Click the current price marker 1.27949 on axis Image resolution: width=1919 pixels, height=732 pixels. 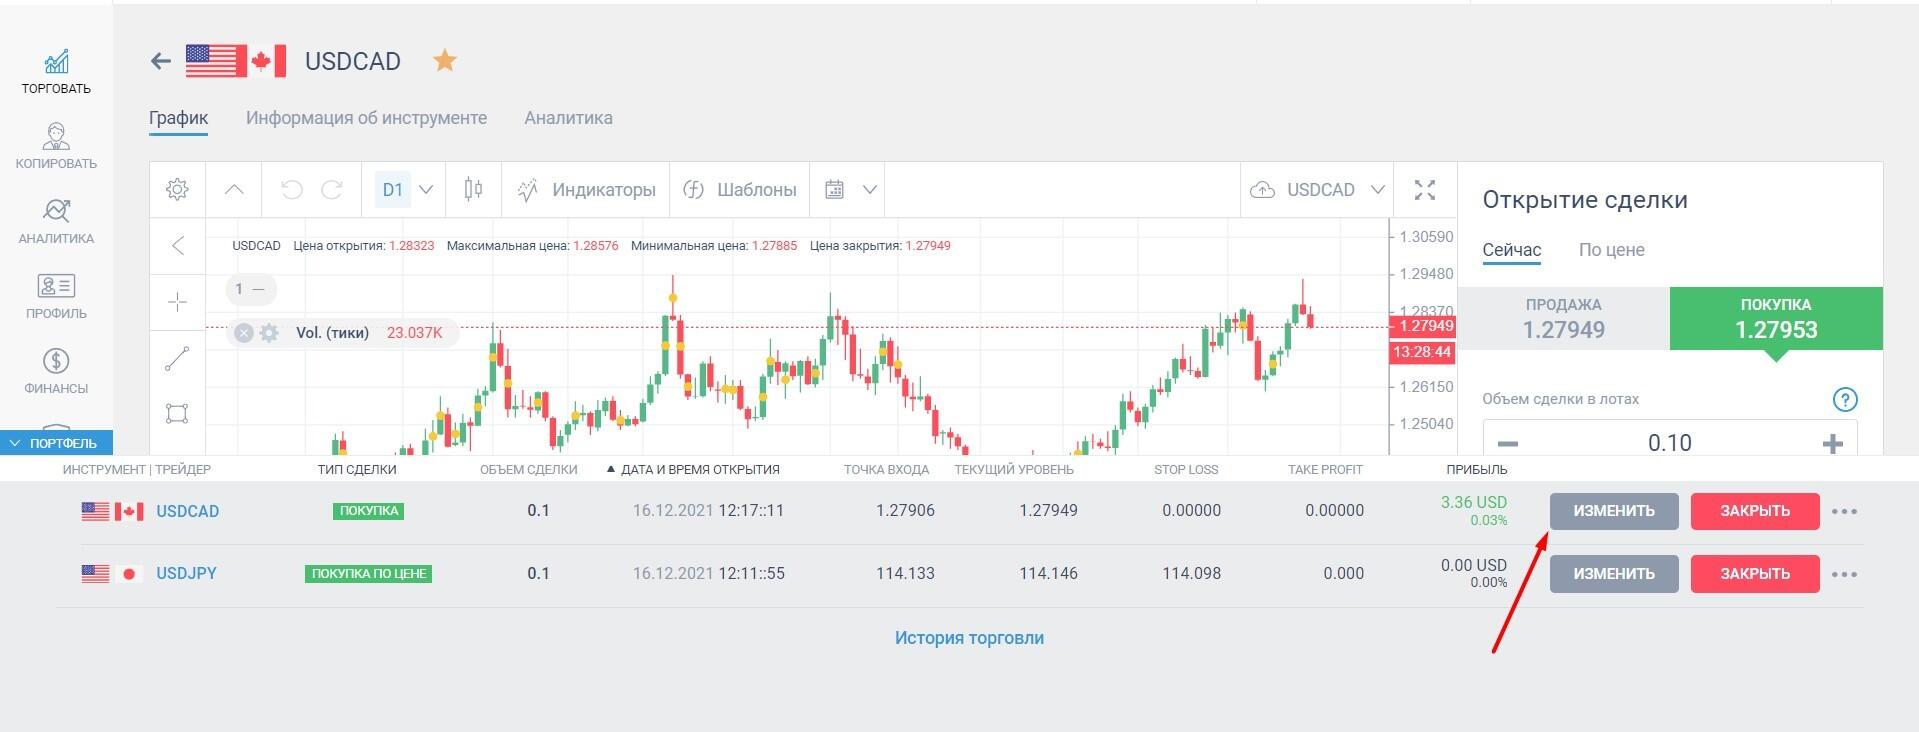tap(1422, 326)
